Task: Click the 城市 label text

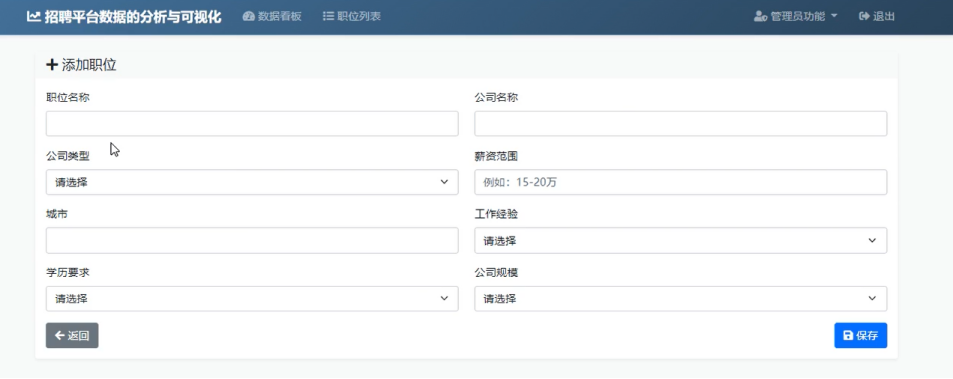Action: point(57,214)
